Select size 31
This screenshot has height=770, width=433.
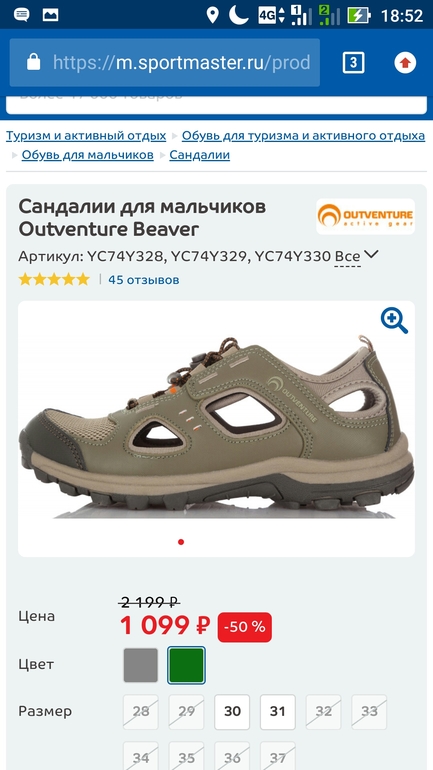tap(278, 712)
